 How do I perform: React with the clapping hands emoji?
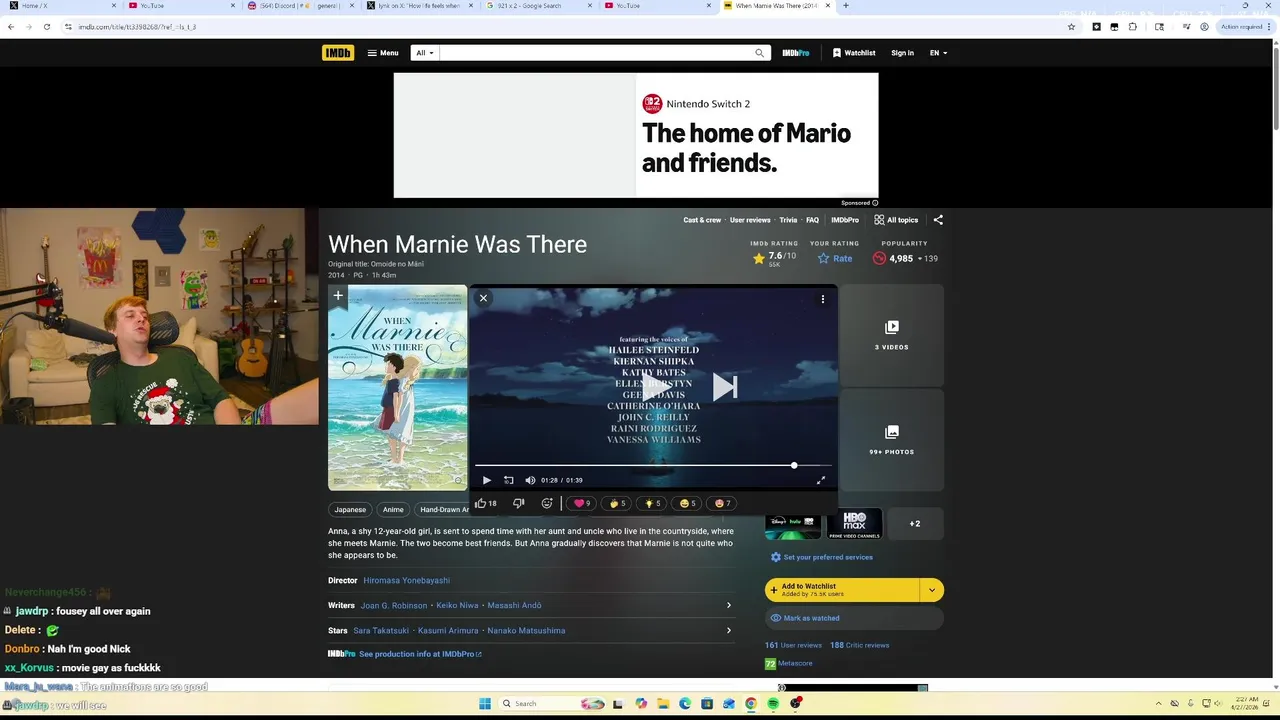(617, 503)
